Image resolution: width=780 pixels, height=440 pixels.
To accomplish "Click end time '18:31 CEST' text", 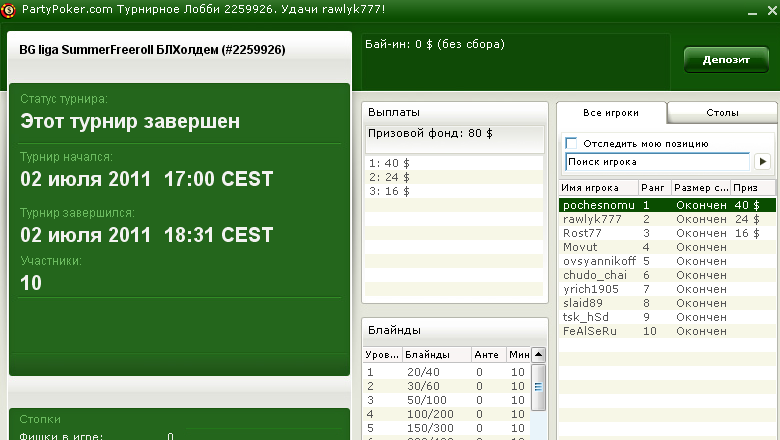I will [x=218, y=235].
